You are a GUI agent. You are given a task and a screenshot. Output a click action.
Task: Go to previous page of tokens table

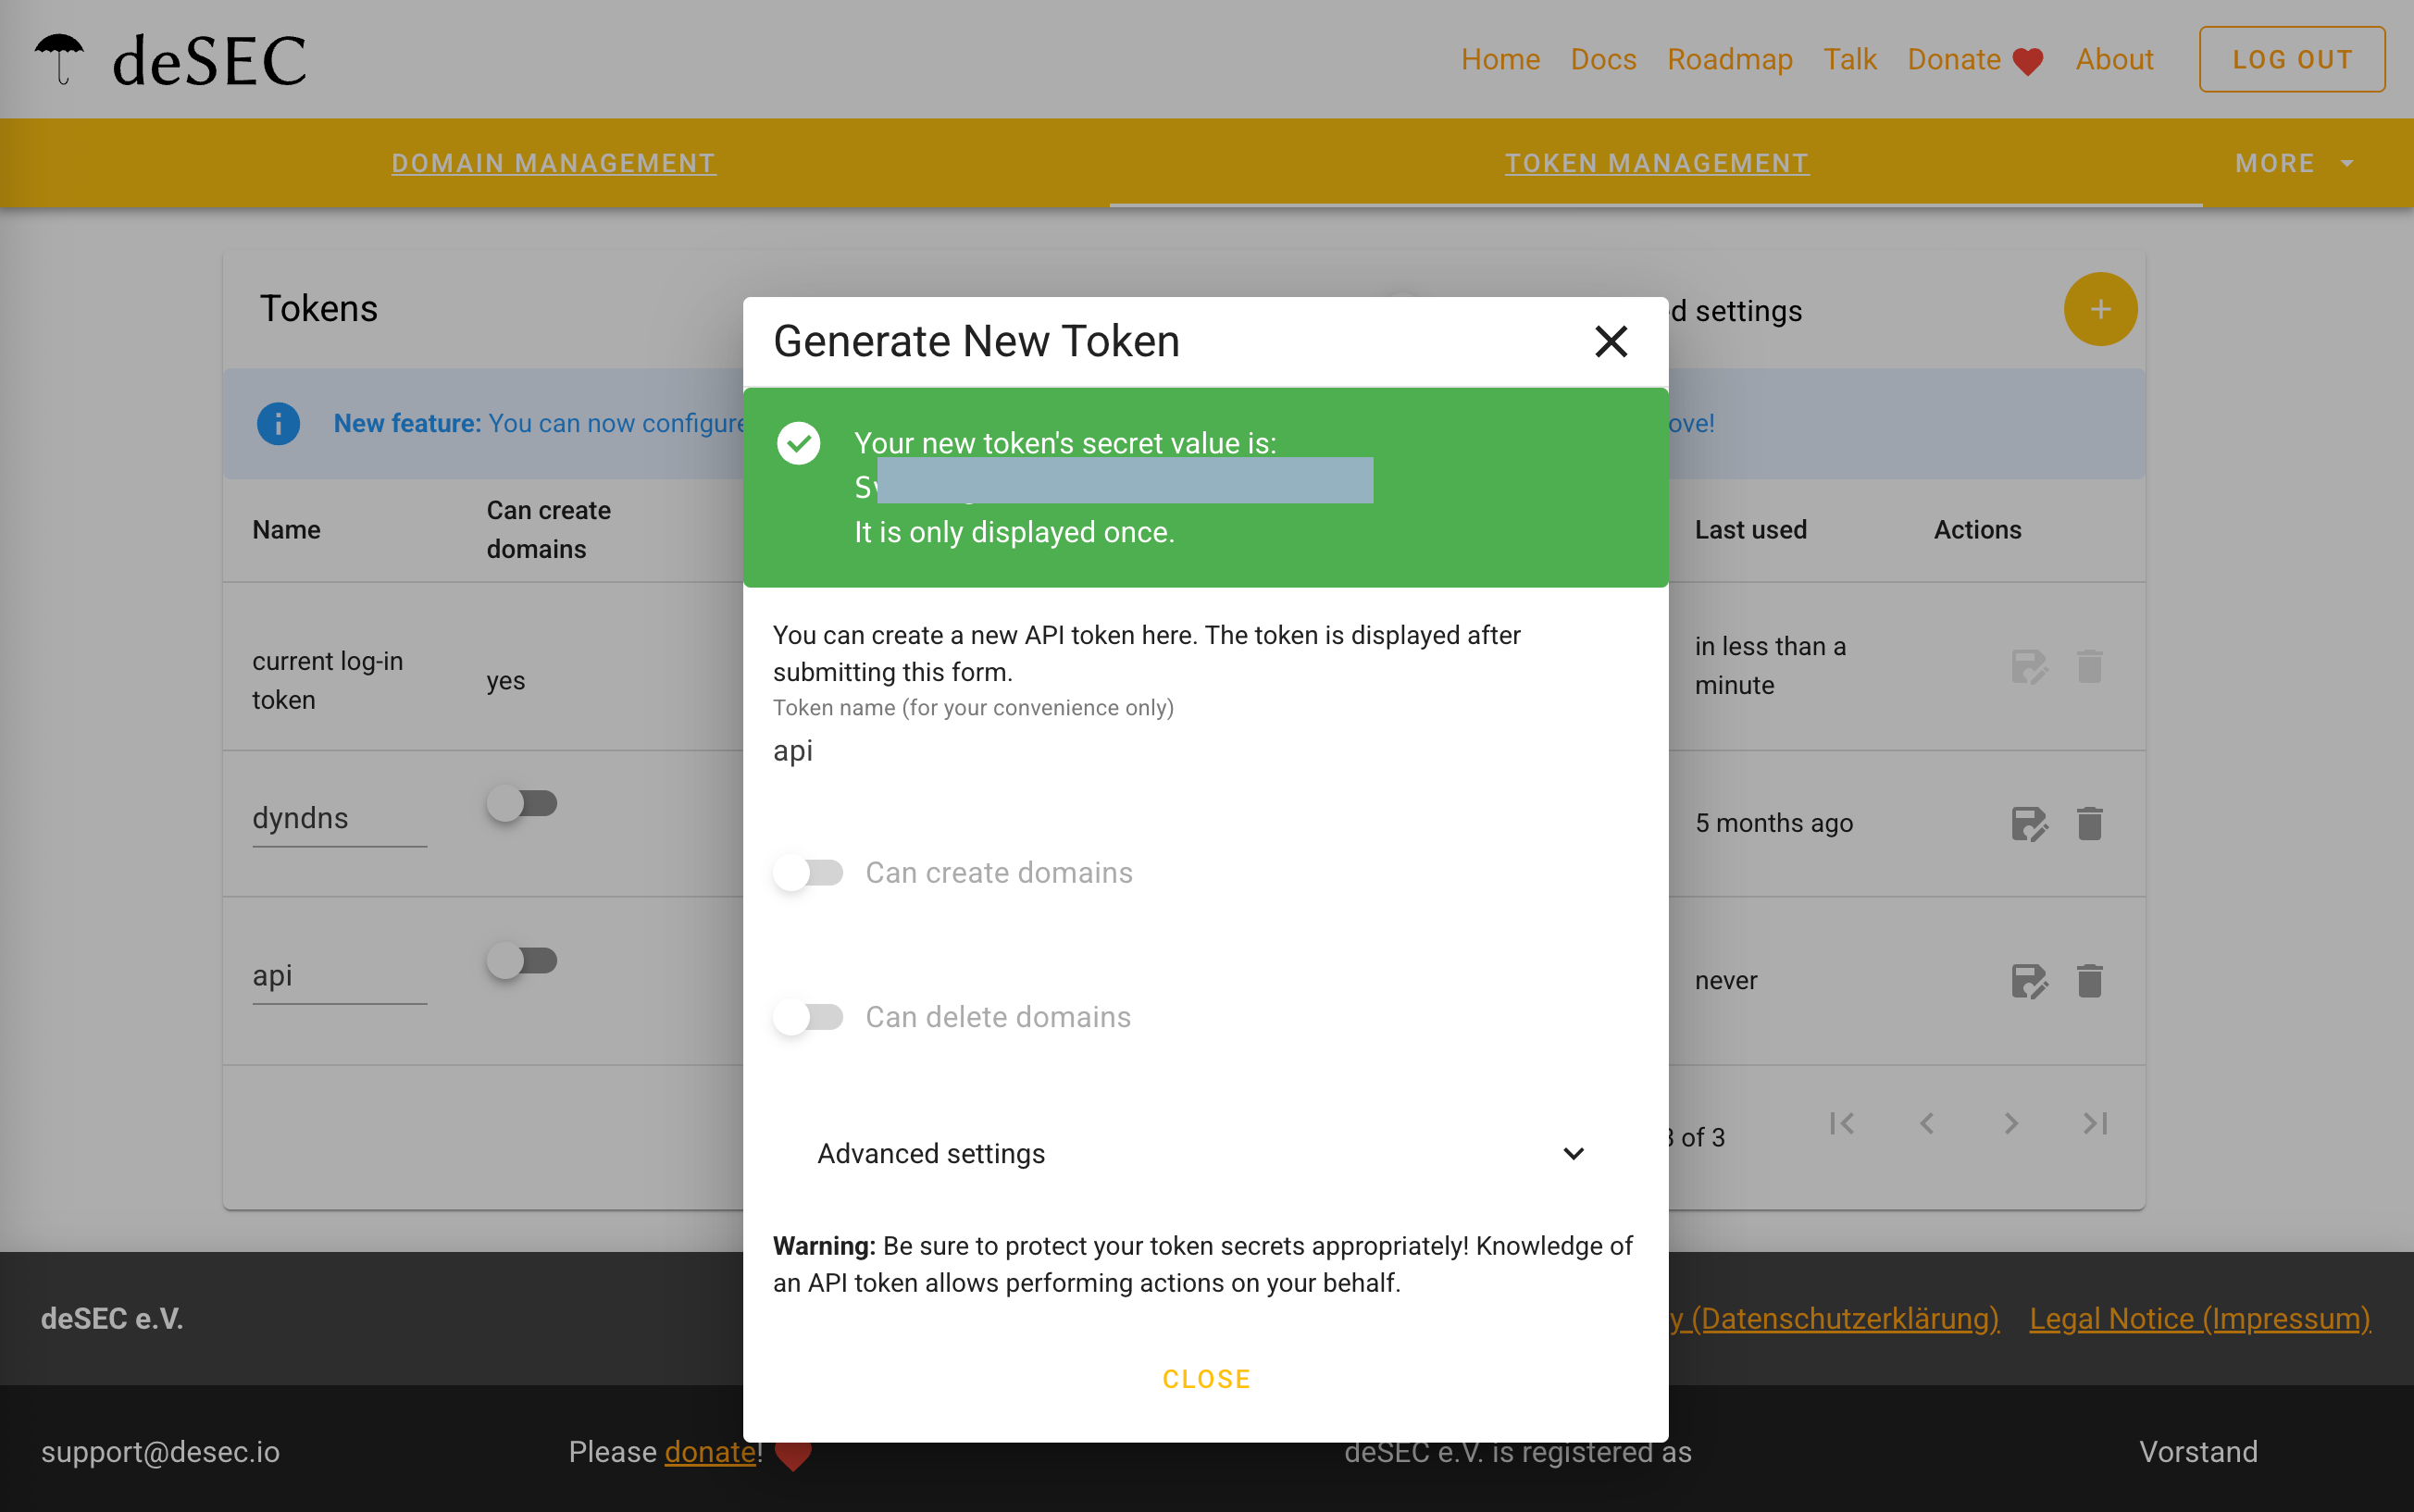(x=1926, y=1124)
